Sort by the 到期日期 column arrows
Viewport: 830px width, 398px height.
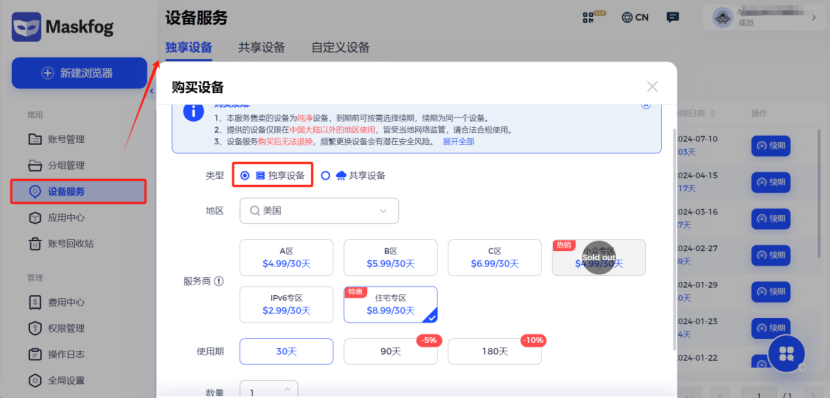[712, 114]
